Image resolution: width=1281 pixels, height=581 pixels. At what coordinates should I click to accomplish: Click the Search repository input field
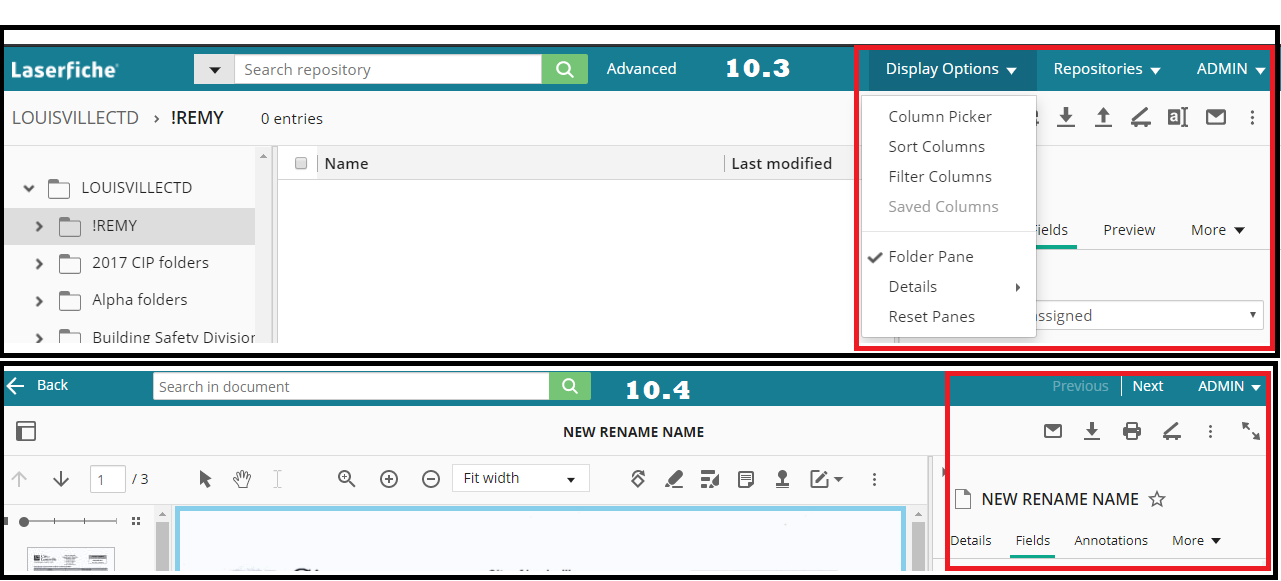tap(388, 69)
